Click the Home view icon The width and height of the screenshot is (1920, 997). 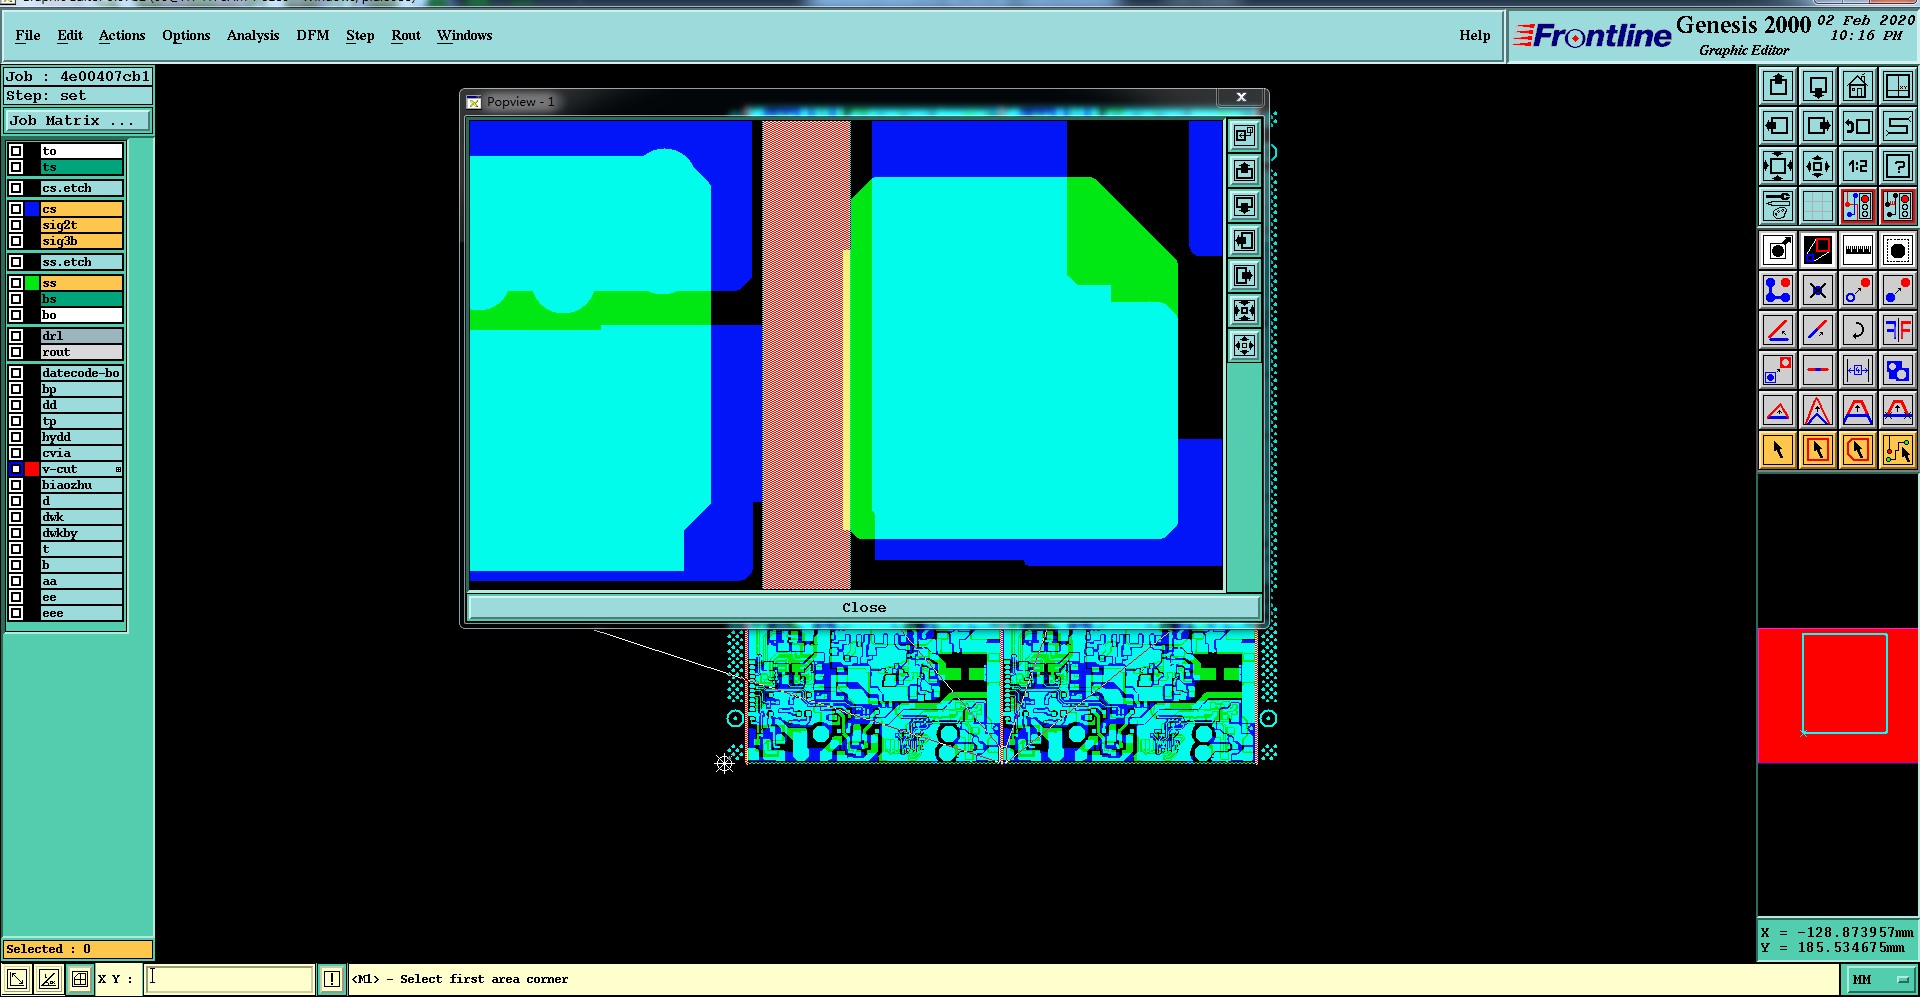click(x=1858, y=86)
